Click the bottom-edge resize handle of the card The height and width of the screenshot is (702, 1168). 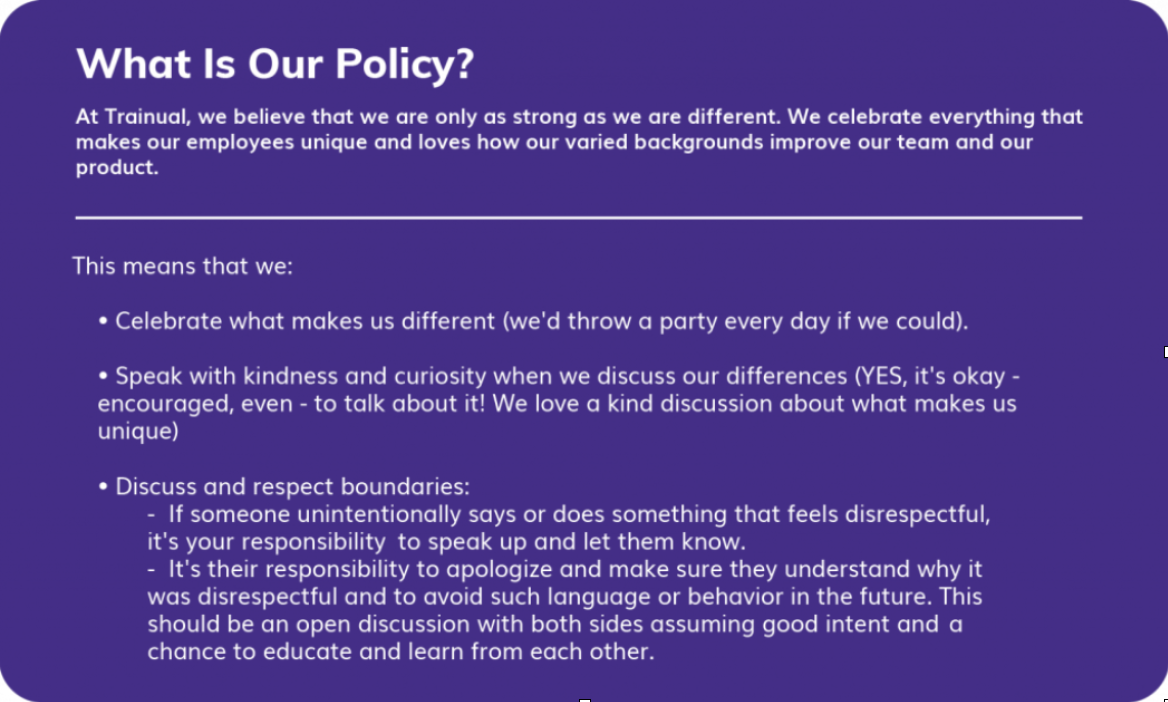click(585, 700)
